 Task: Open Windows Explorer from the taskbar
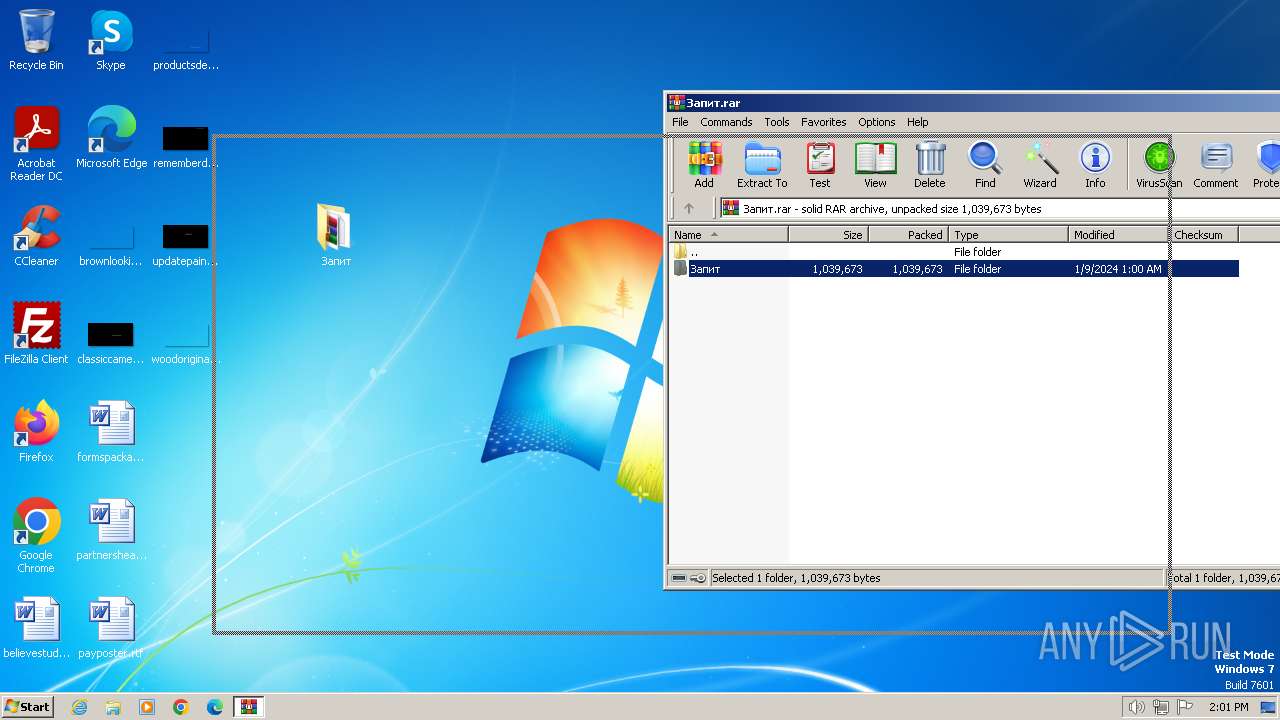tap(113, 707)
